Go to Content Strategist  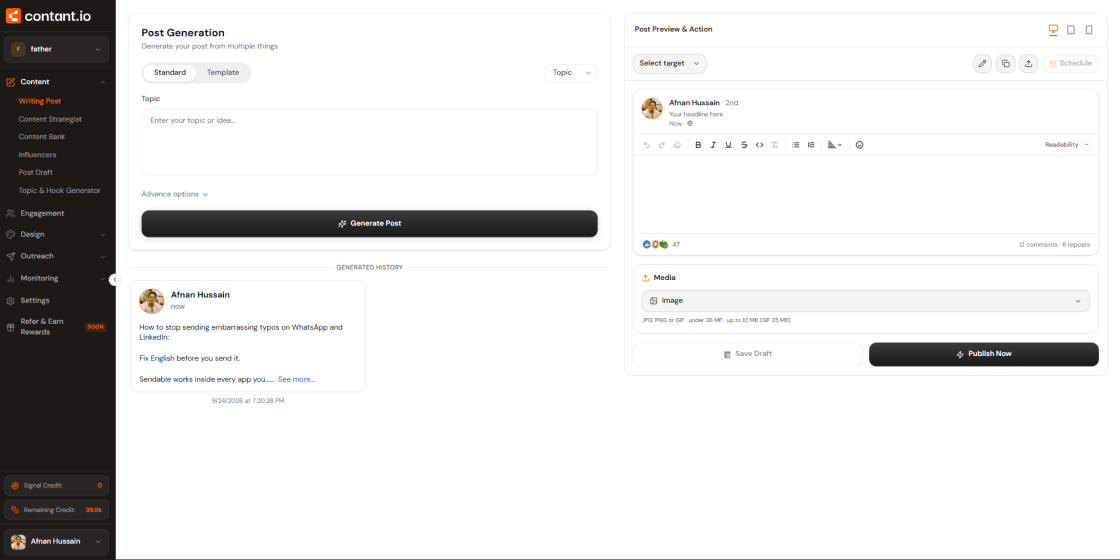point(50,119)
